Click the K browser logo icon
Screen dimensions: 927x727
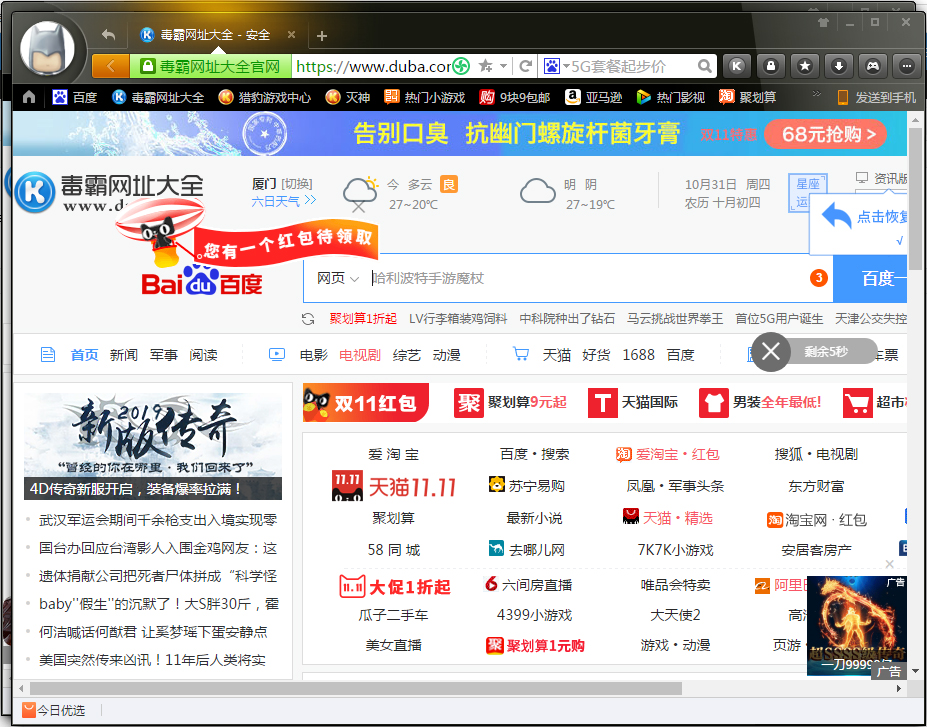point(736,64)
